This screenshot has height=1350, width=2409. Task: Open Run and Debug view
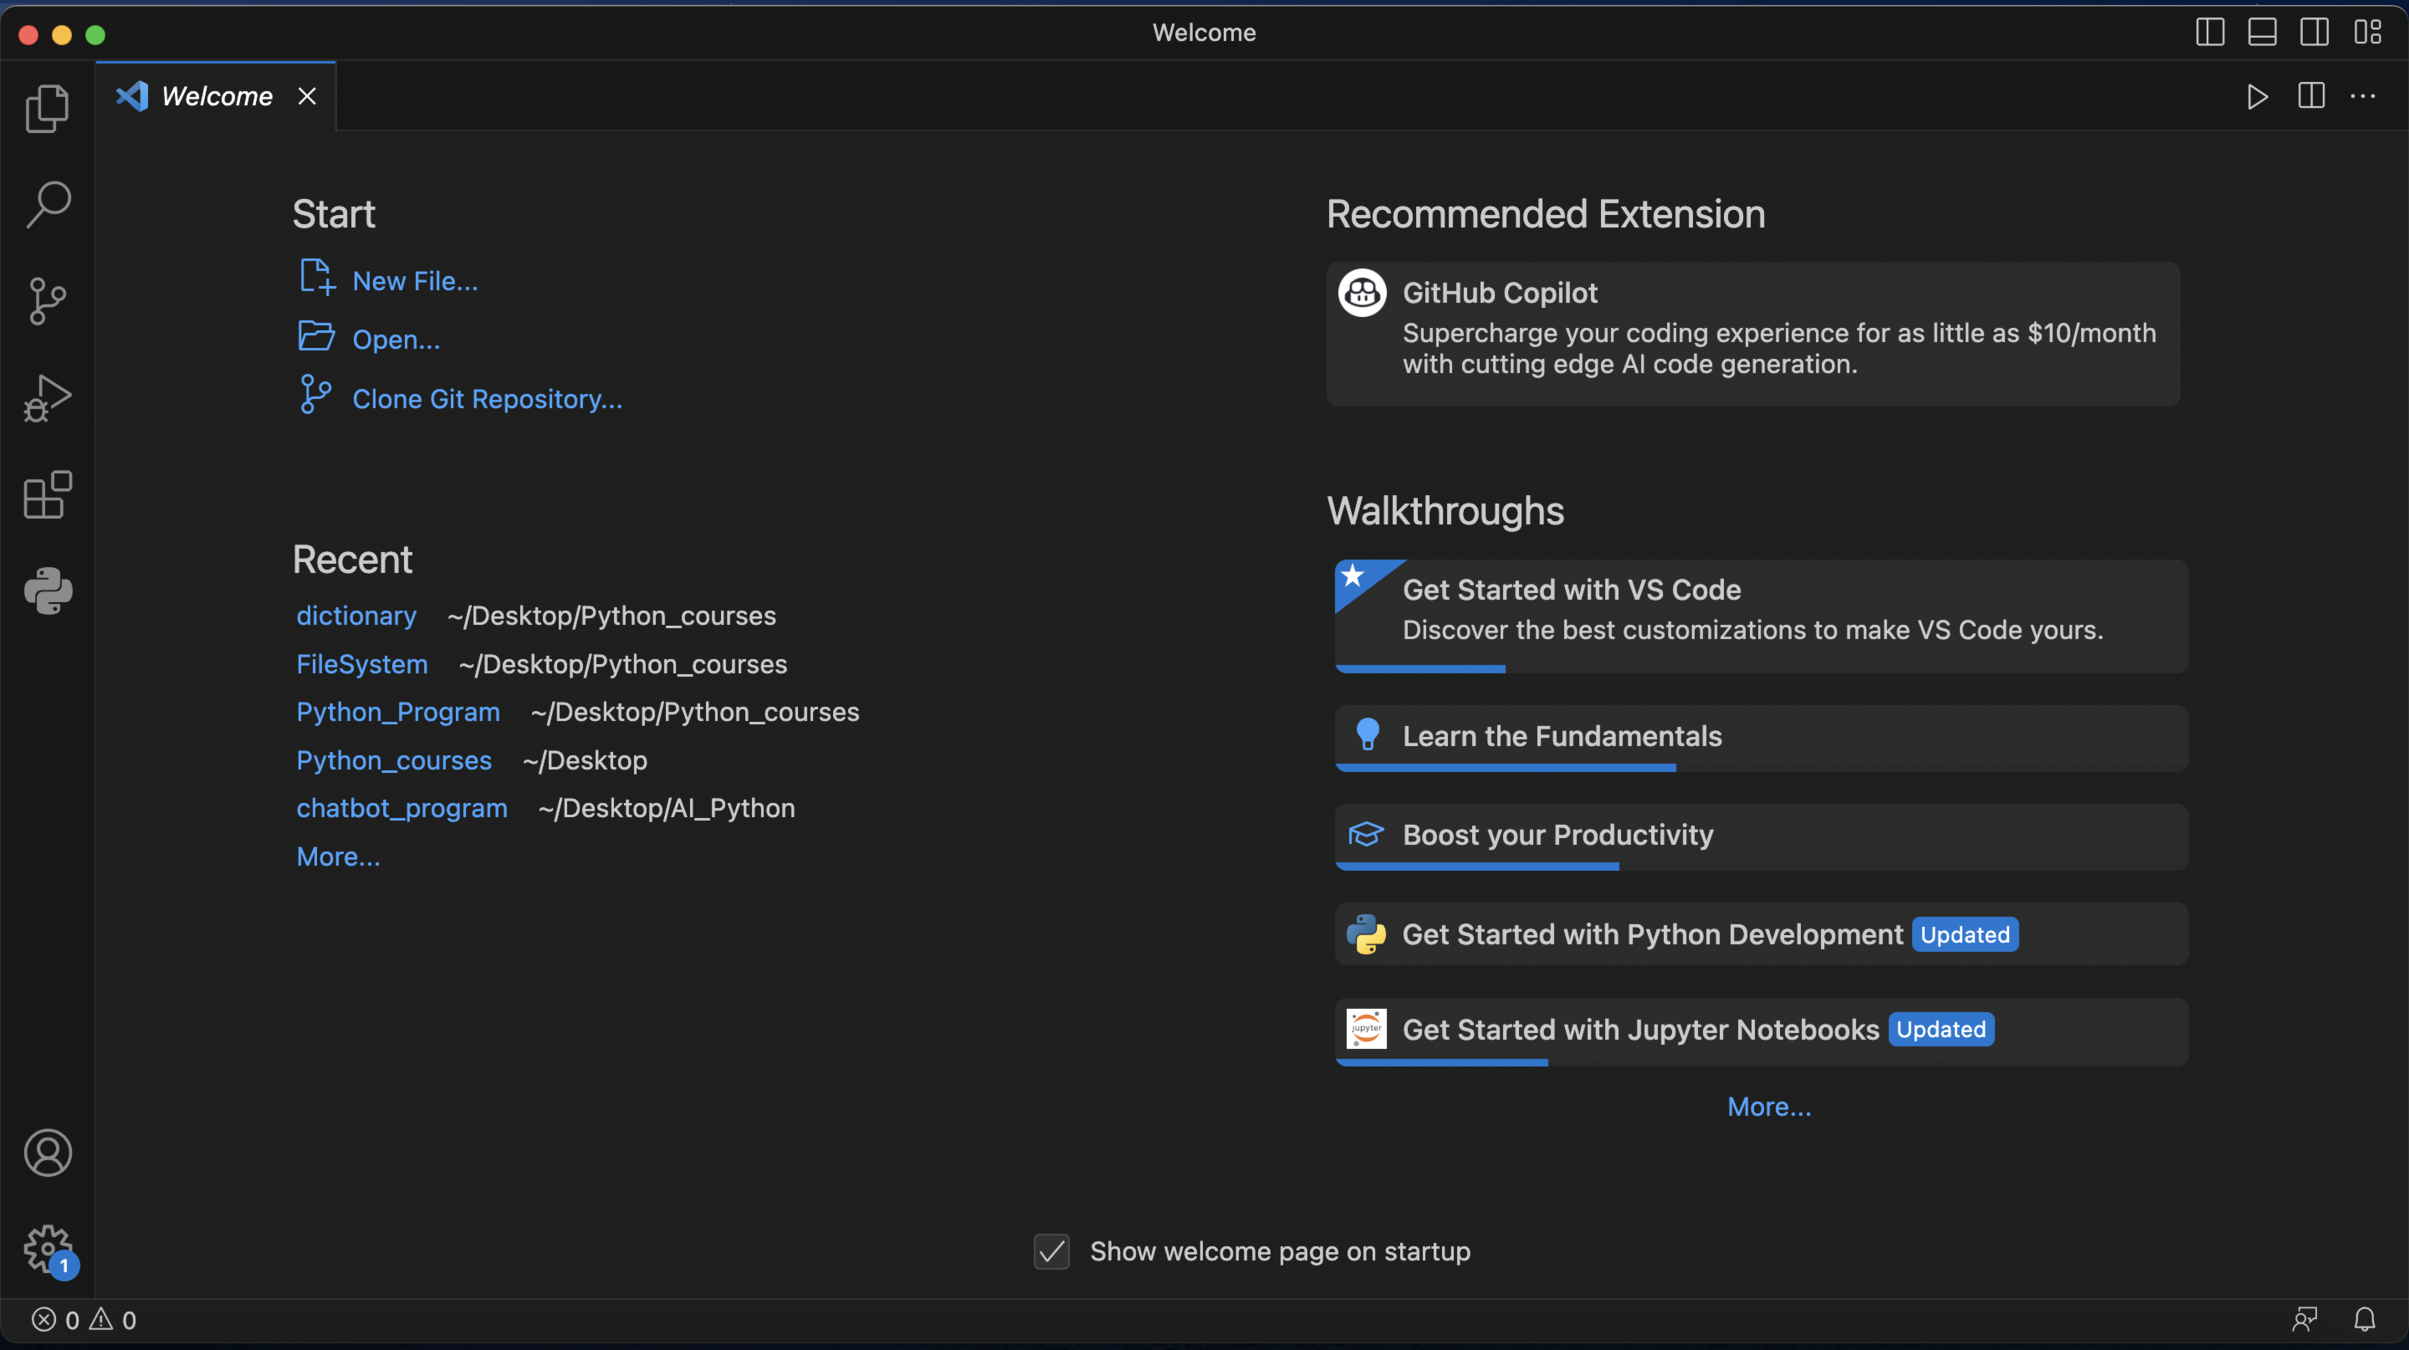point(47,398)
